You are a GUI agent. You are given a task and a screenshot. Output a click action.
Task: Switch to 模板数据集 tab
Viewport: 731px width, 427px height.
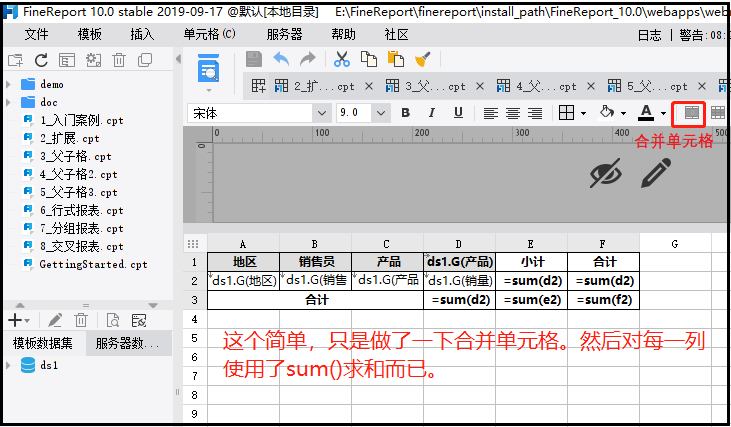click(x=43, y=344)
